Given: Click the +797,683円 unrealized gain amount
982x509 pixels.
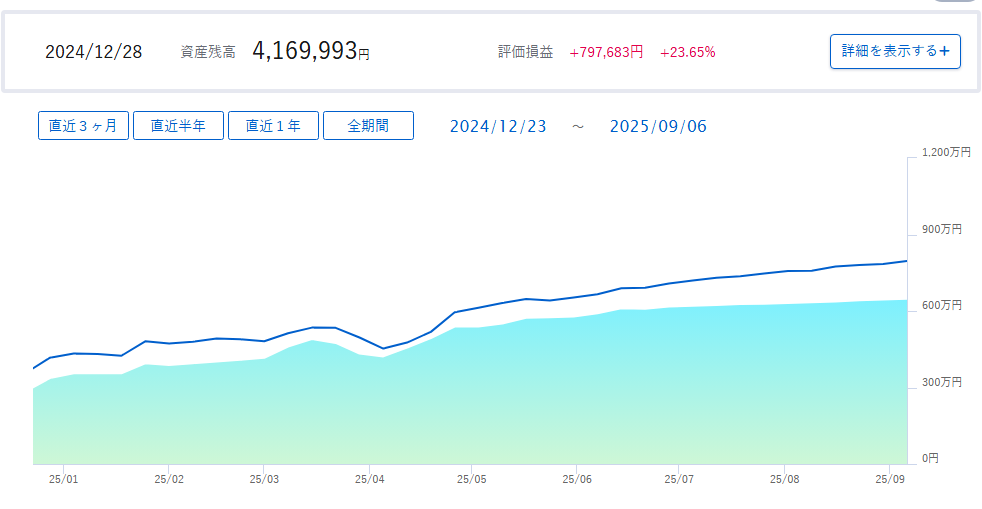Looking at the screenshot, I should pos(606,52).
